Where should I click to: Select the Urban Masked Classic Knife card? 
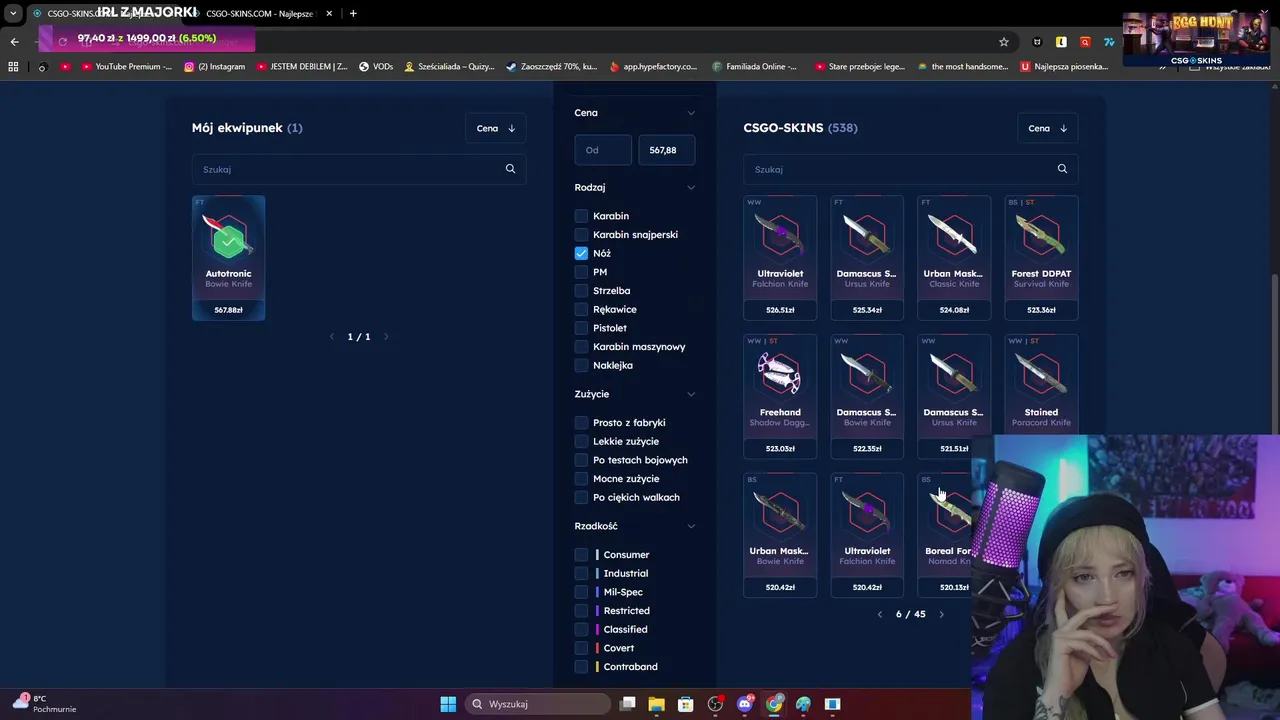pyautogui.click(x=954, y=258)
